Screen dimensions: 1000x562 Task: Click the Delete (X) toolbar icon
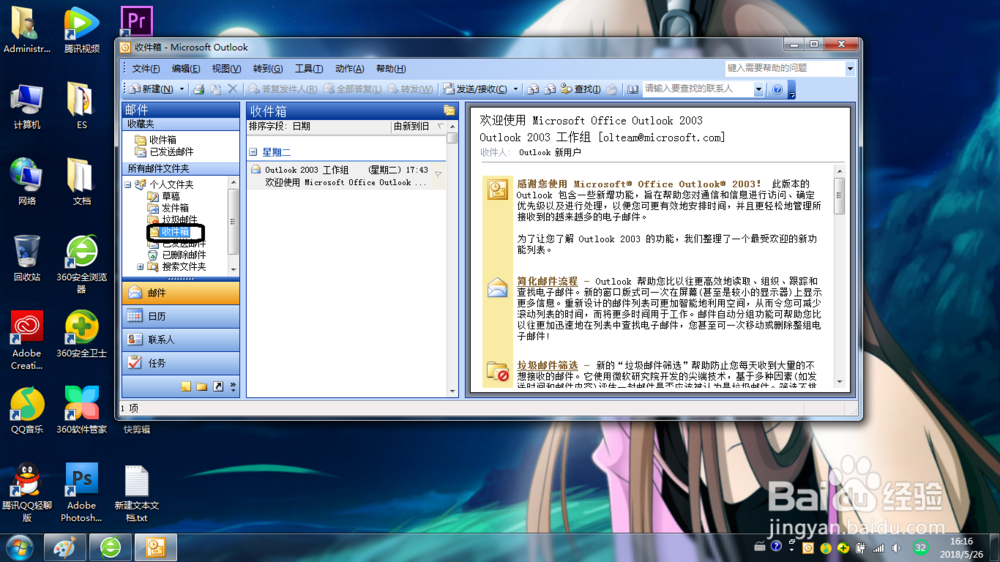click(x=232, y=89)
